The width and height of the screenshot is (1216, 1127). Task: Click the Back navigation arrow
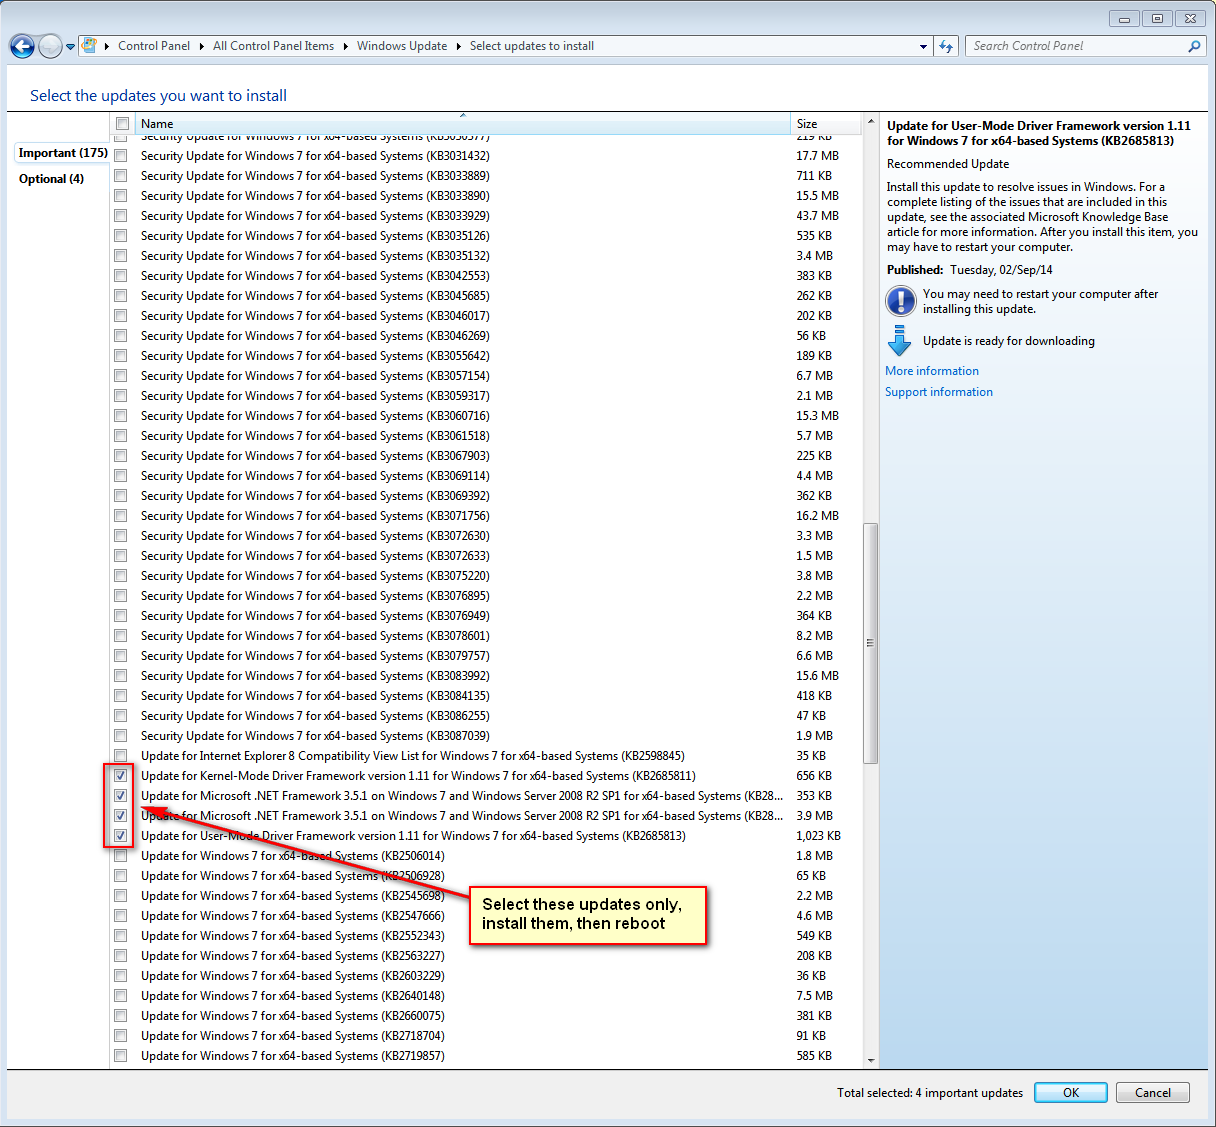[x=22, y=46]
